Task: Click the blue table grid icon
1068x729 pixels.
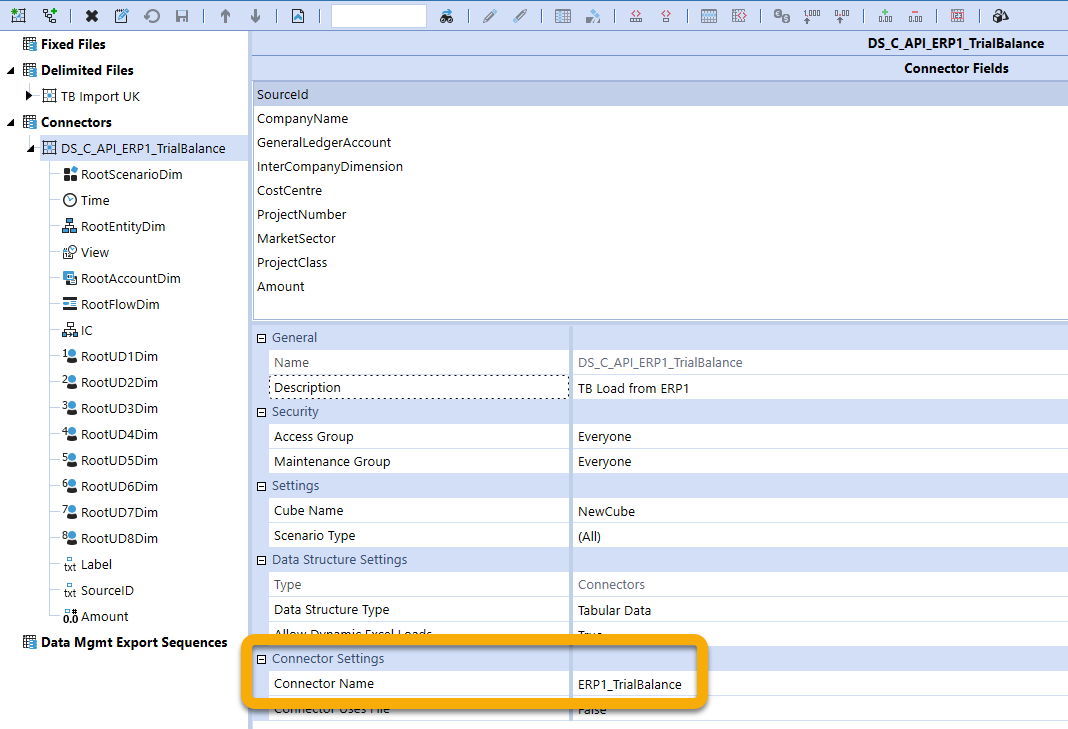Action: (563, 16)
